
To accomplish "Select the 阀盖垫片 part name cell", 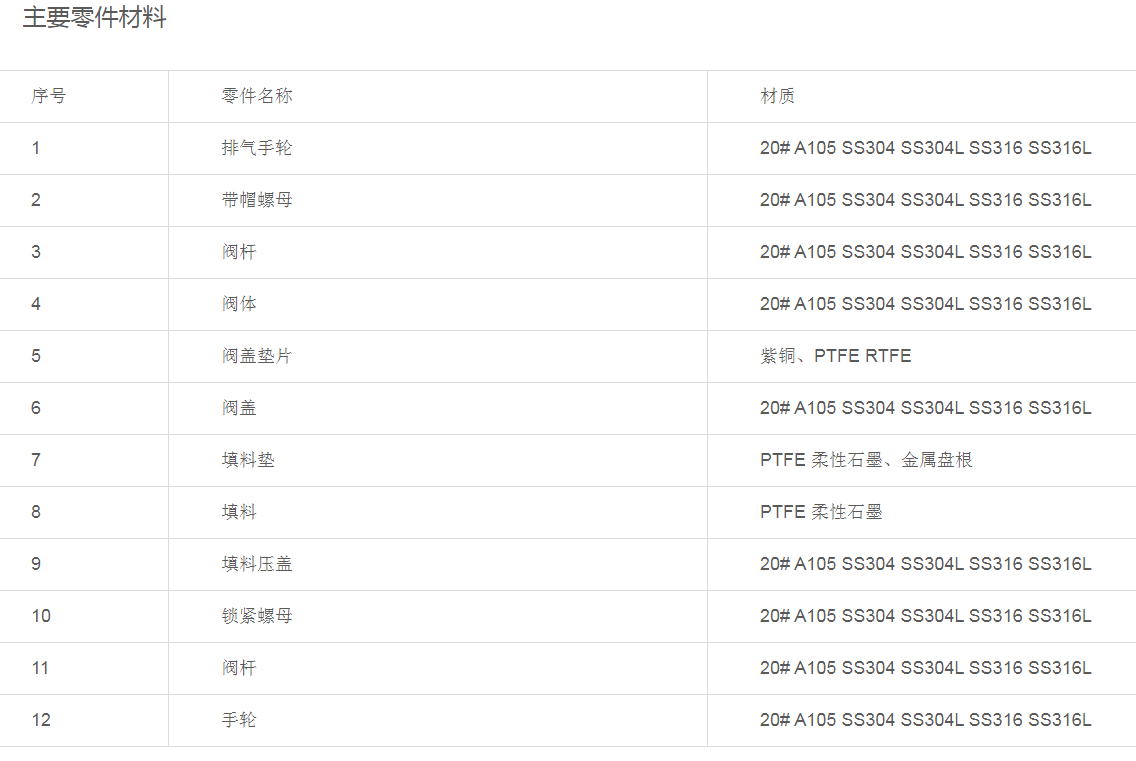I will (257, 356).
